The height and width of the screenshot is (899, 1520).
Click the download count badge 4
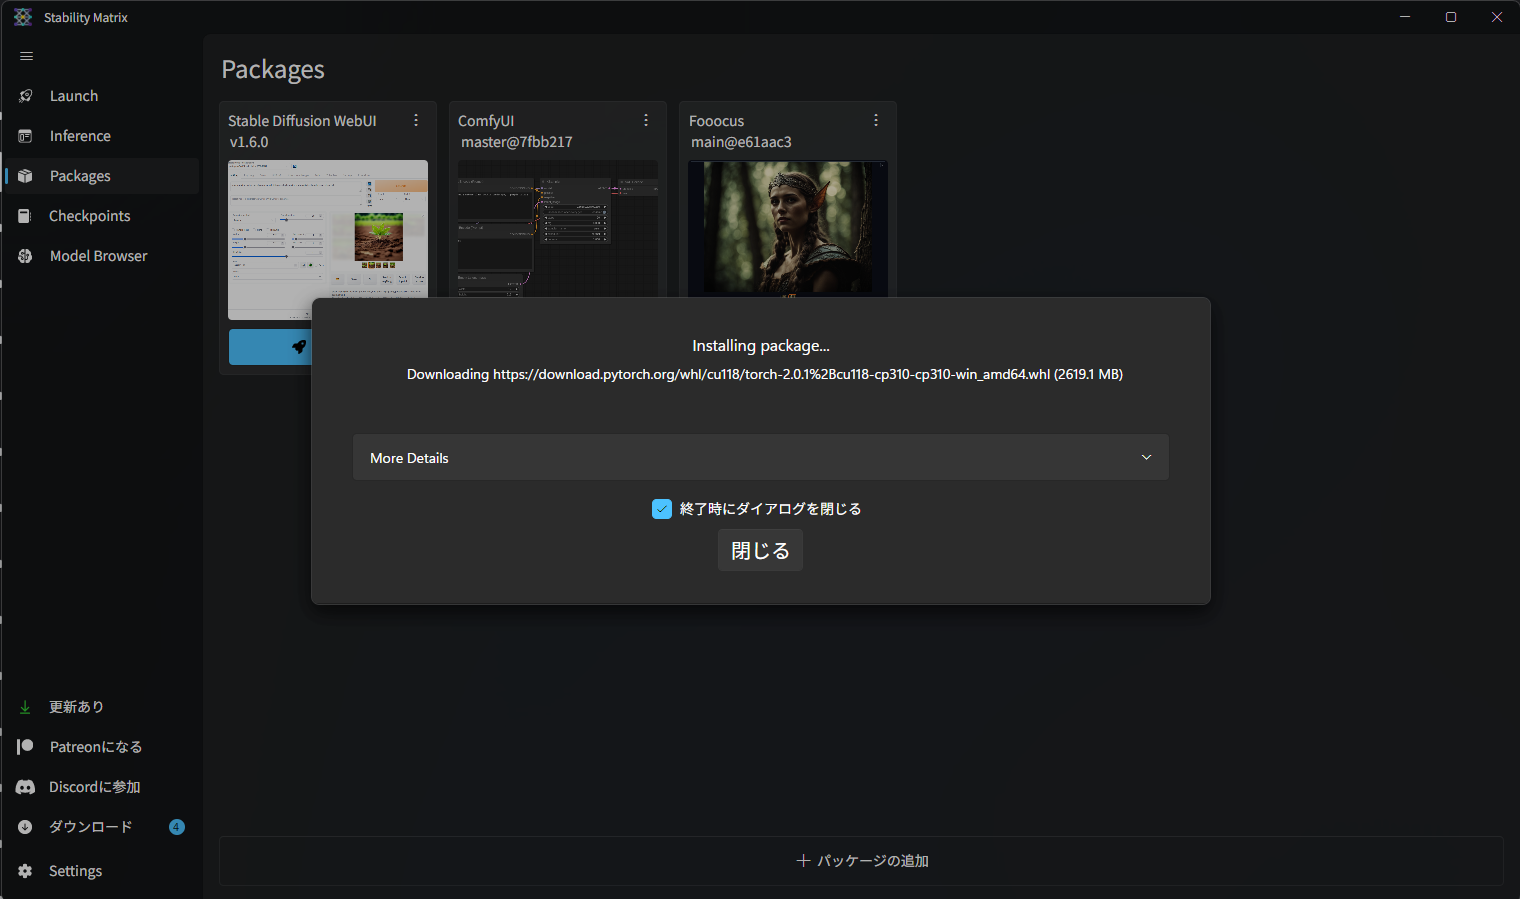177,827
